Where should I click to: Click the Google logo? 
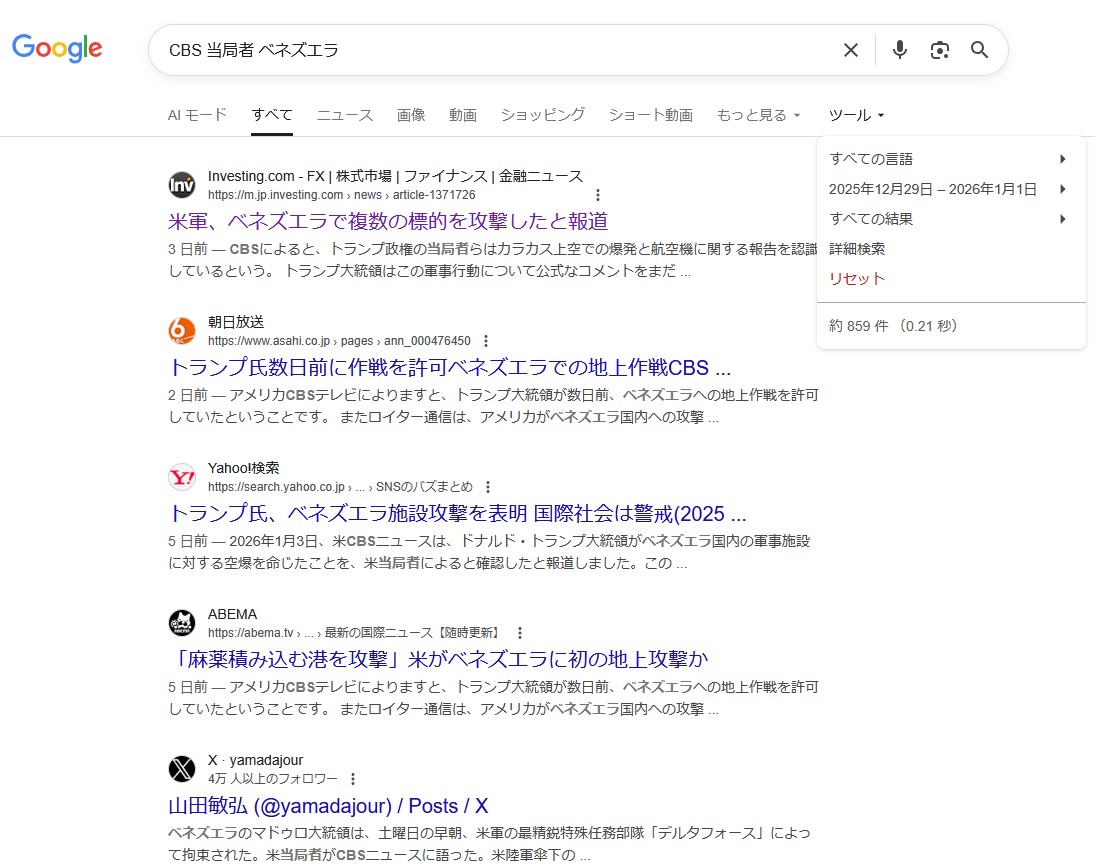coord(57,48)
